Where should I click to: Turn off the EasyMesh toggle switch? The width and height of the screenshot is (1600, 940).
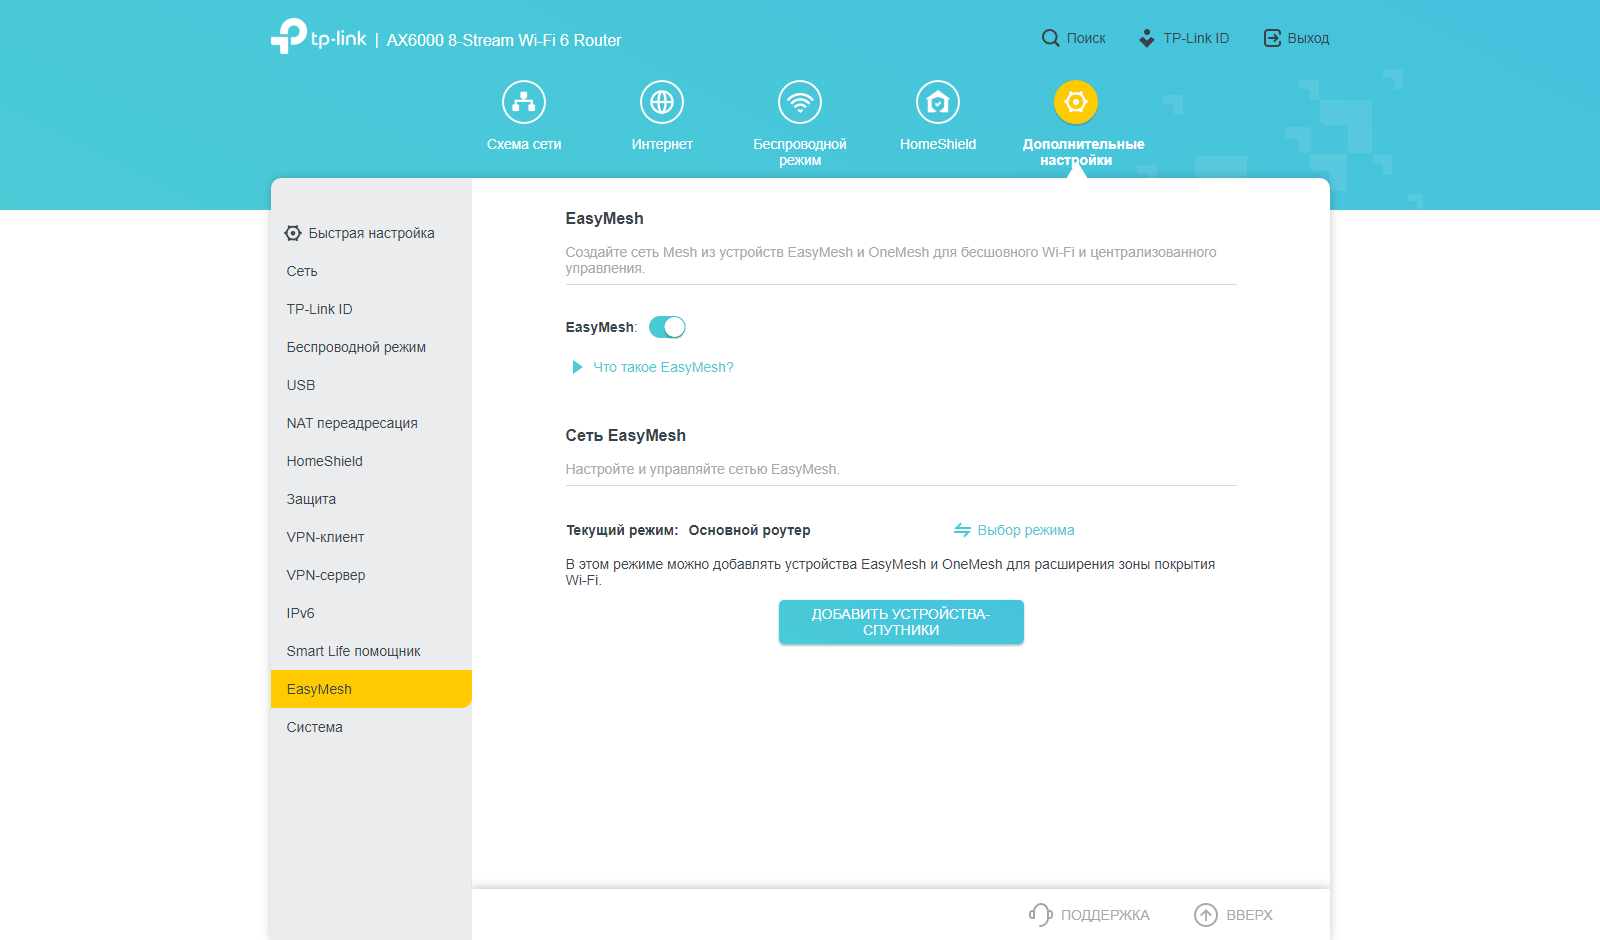click(x=667, y=327)
